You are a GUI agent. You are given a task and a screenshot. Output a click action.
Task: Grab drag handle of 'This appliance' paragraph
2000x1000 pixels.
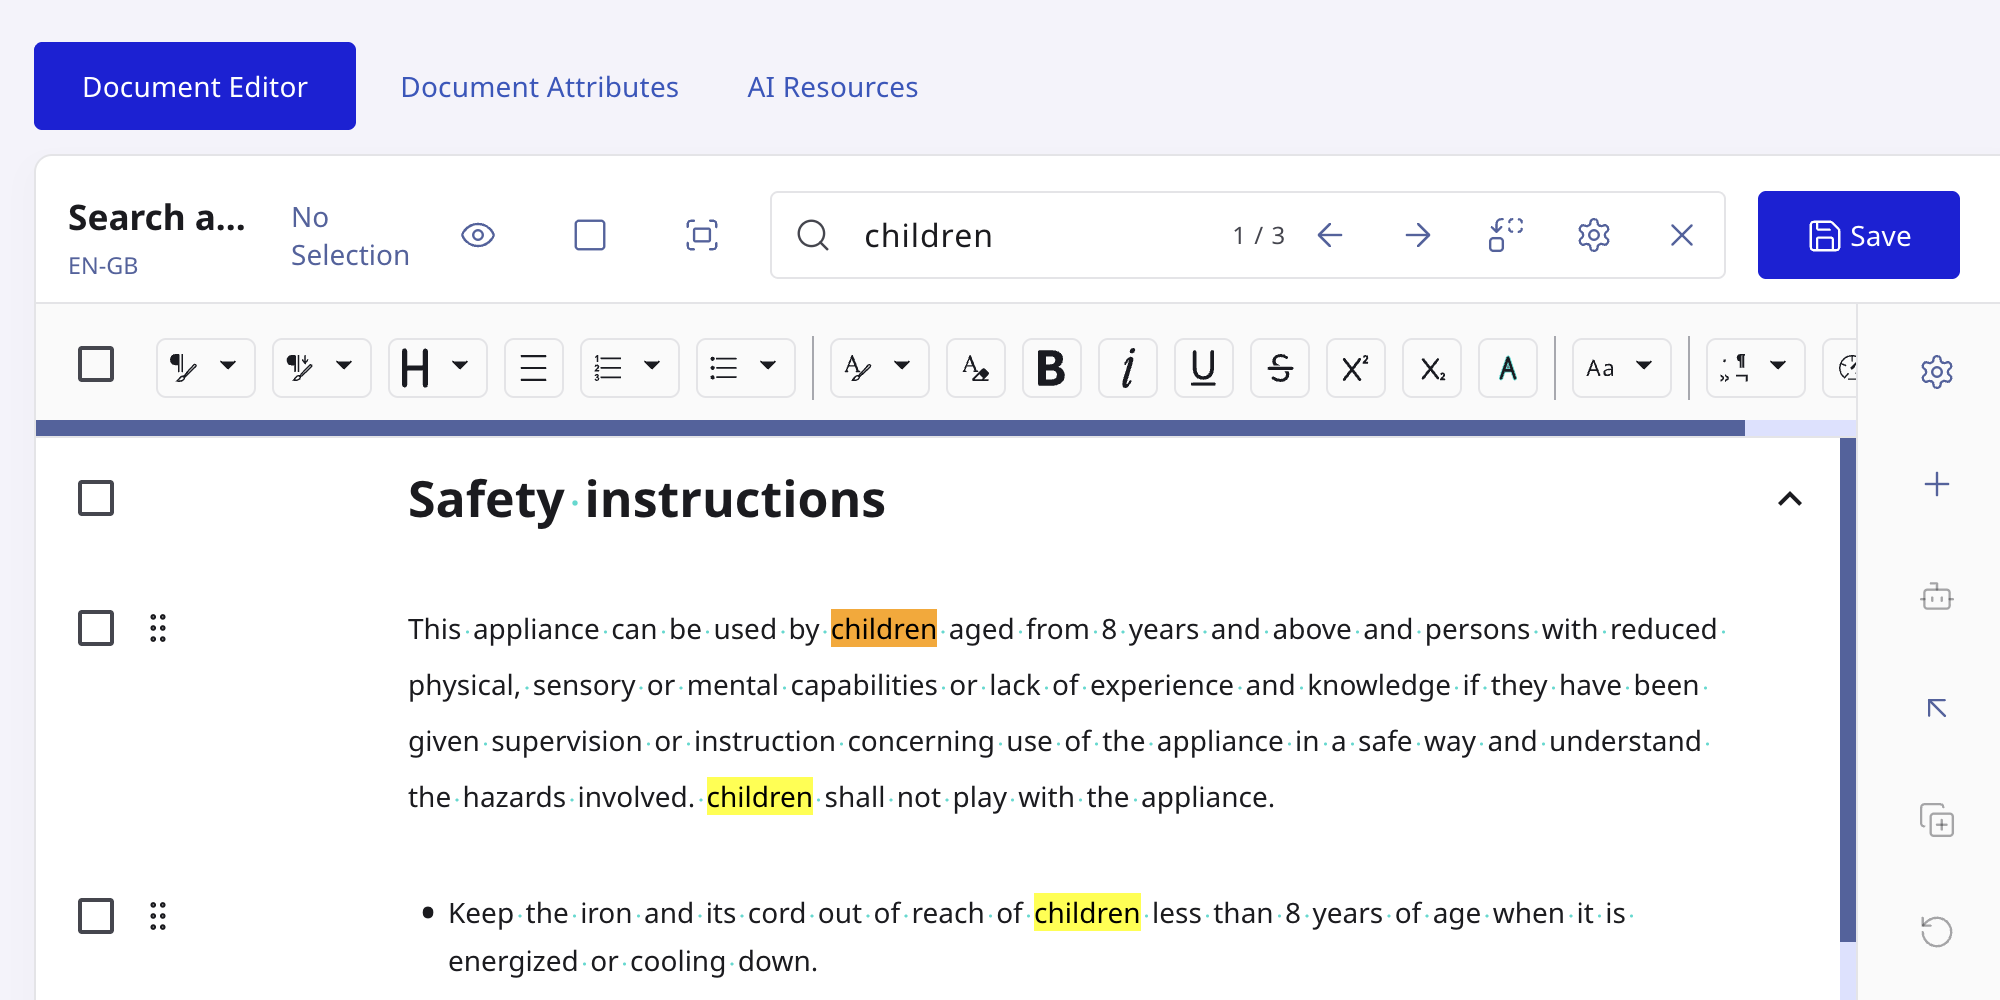158,628
